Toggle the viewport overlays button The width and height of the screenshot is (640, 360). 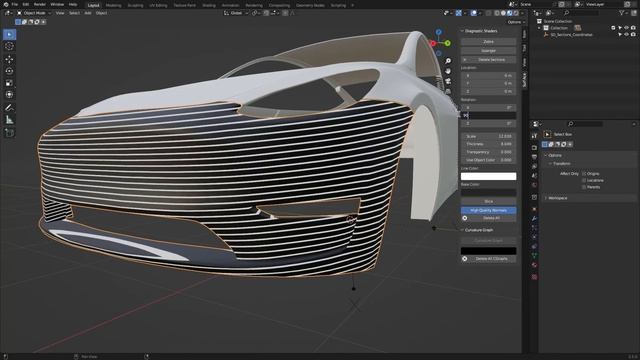(x=473, y=13)
